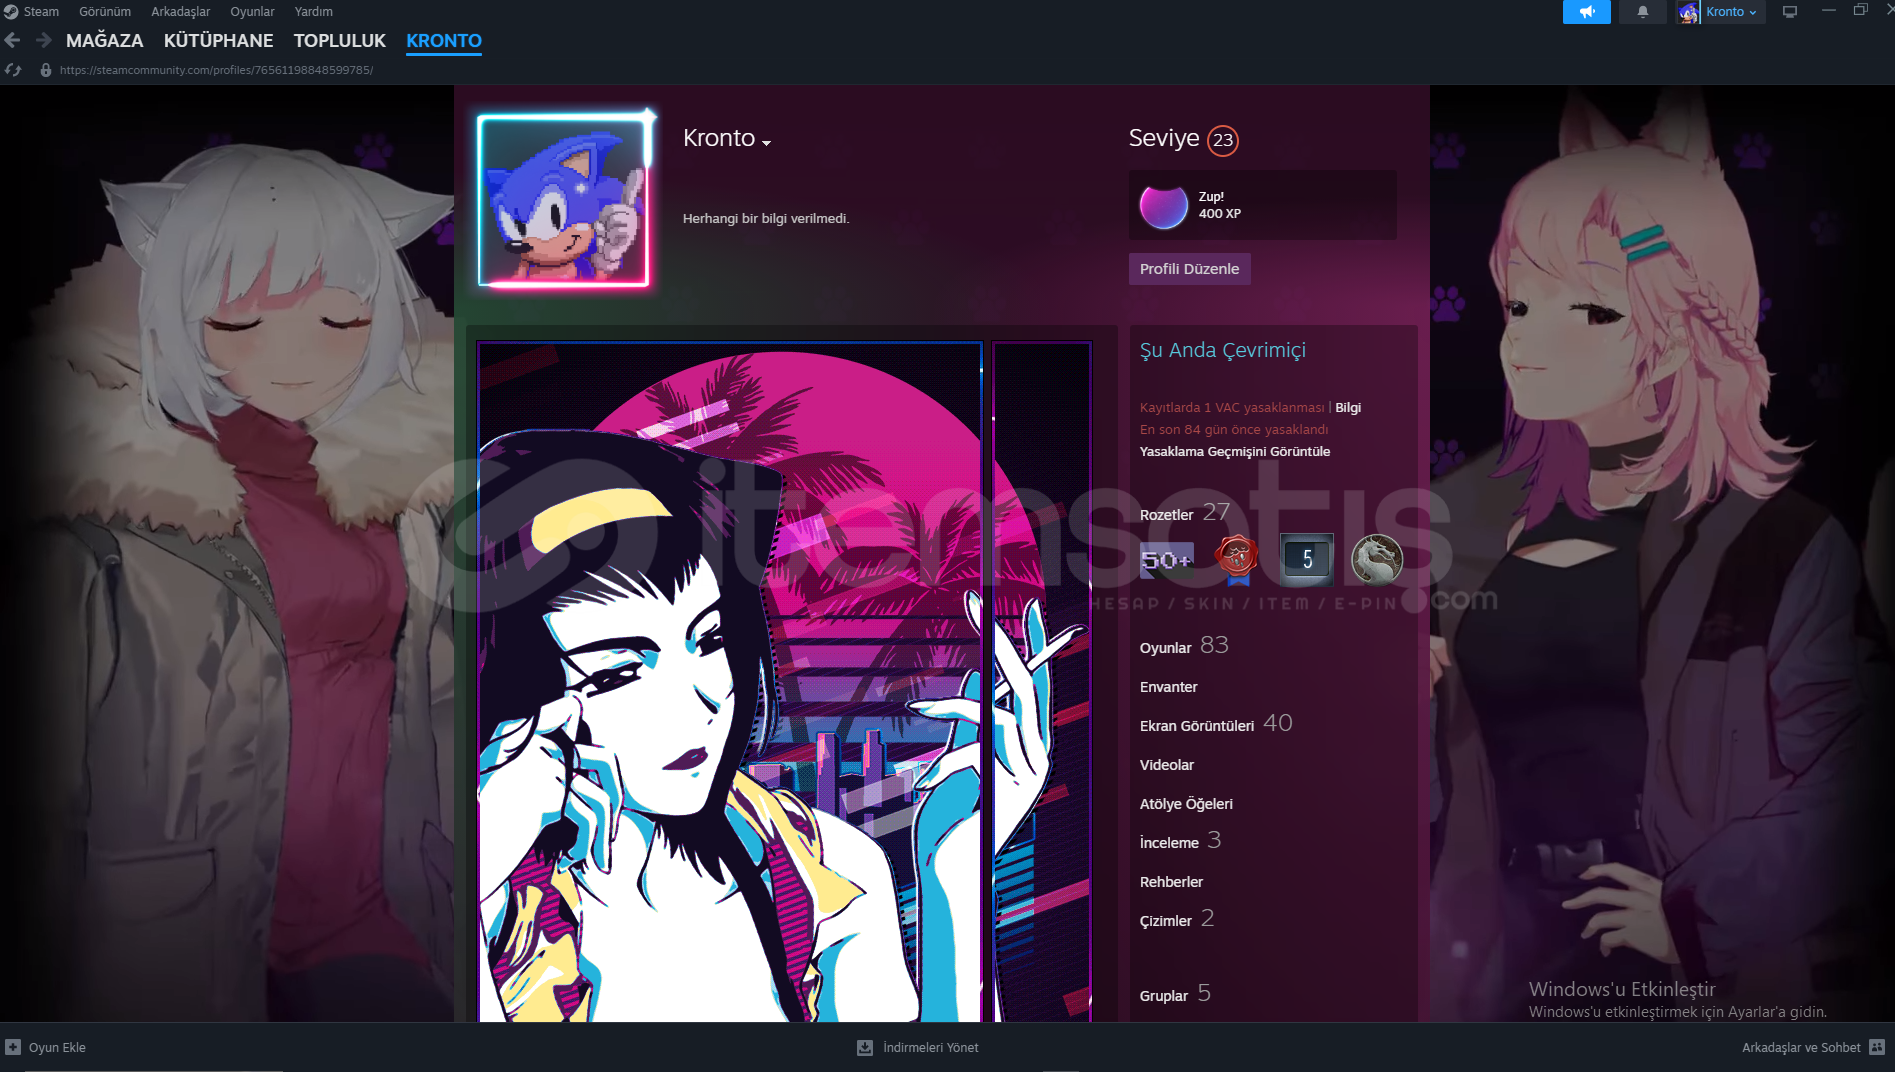The image size is (1895, 1072).
Task: Open the narrow side artwork showcase
Action: pyautogui.click(x=1041, y=682)
